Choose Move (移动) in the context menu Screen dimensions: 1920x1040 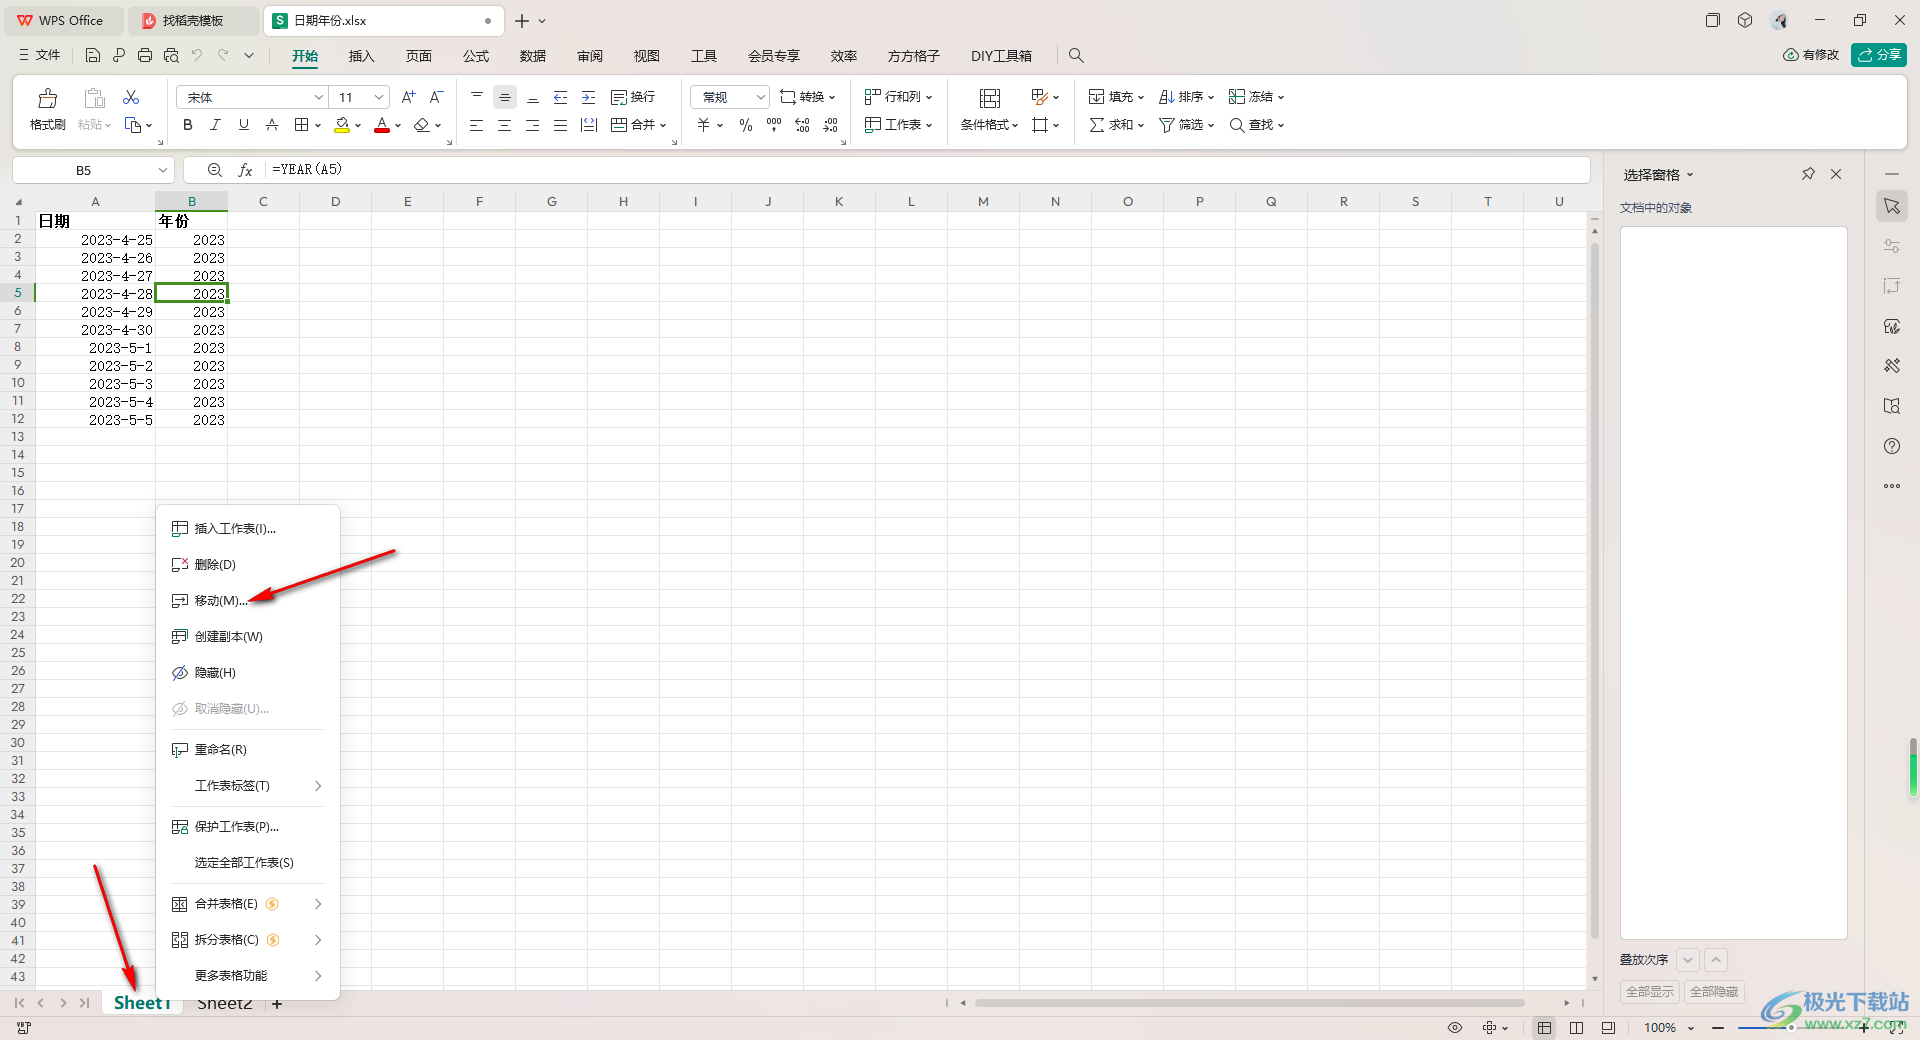click(248, 600)
